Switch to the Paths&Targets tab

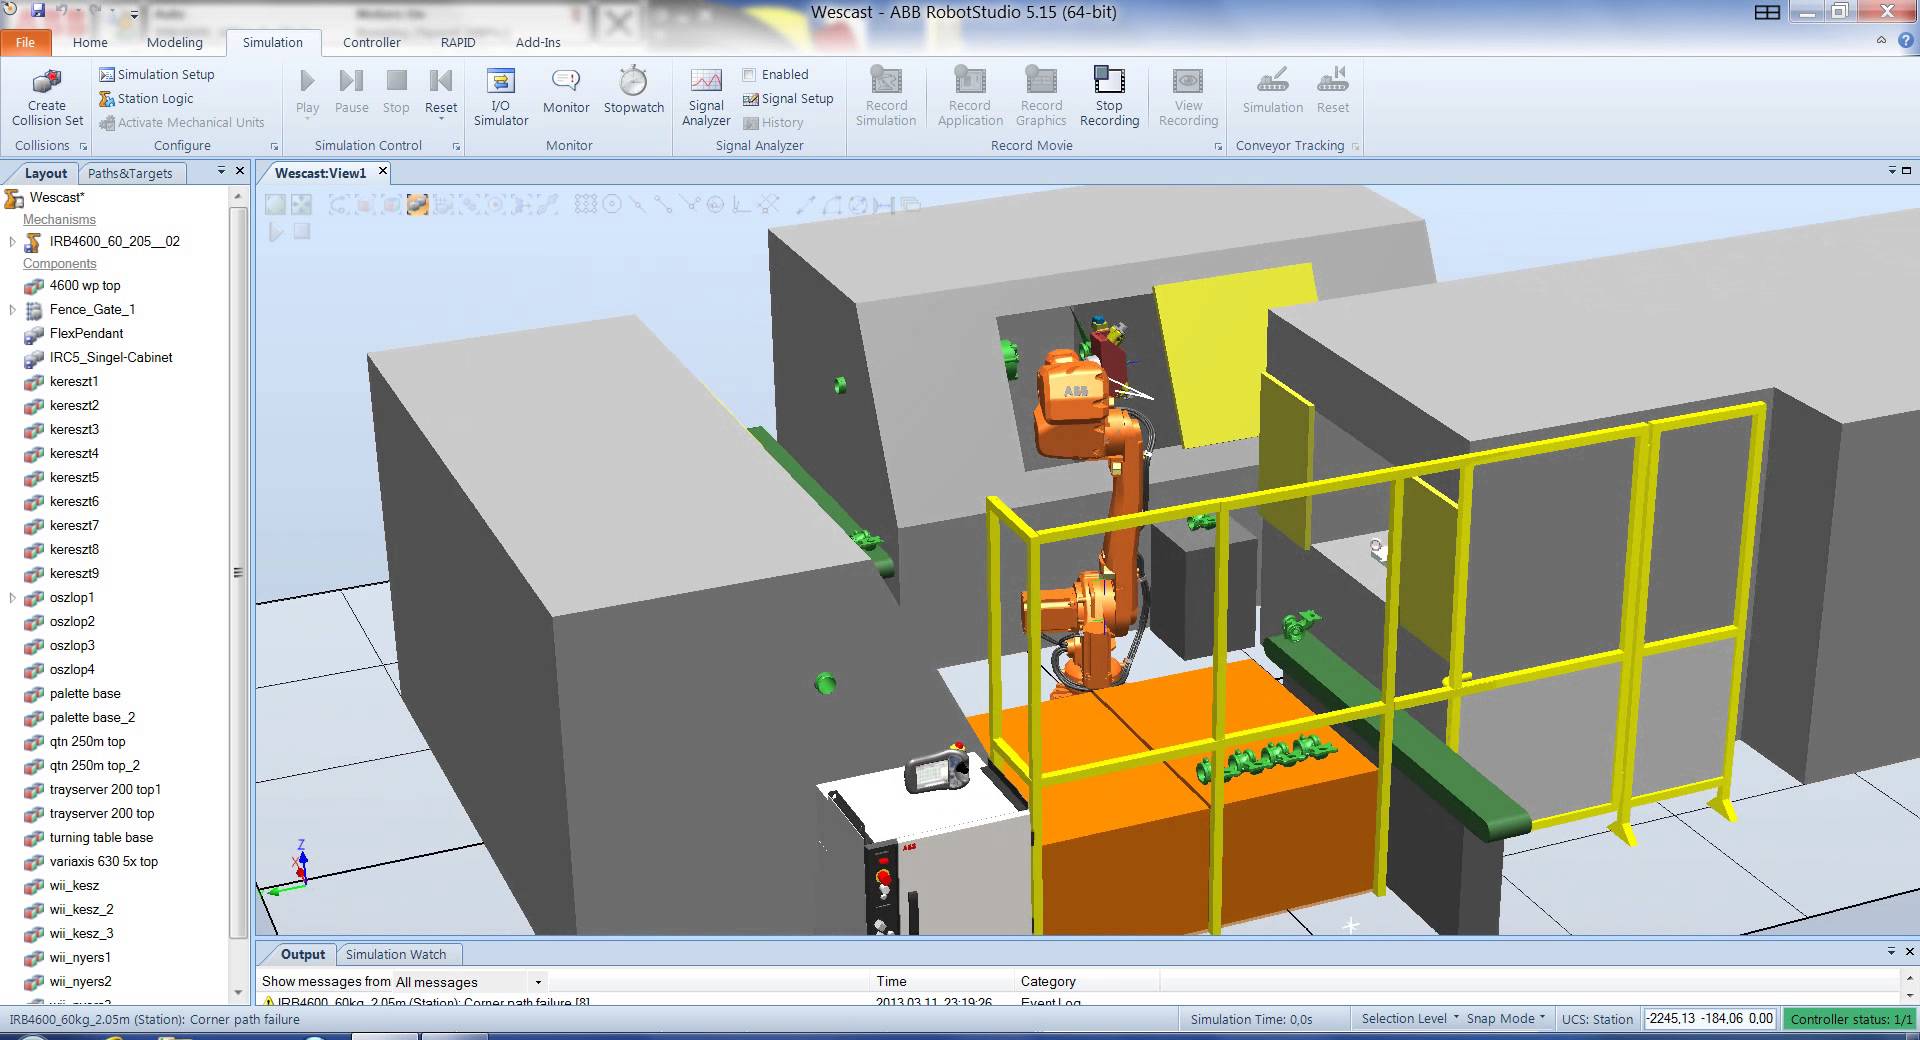pyautogui.click(x=130, y=173)
